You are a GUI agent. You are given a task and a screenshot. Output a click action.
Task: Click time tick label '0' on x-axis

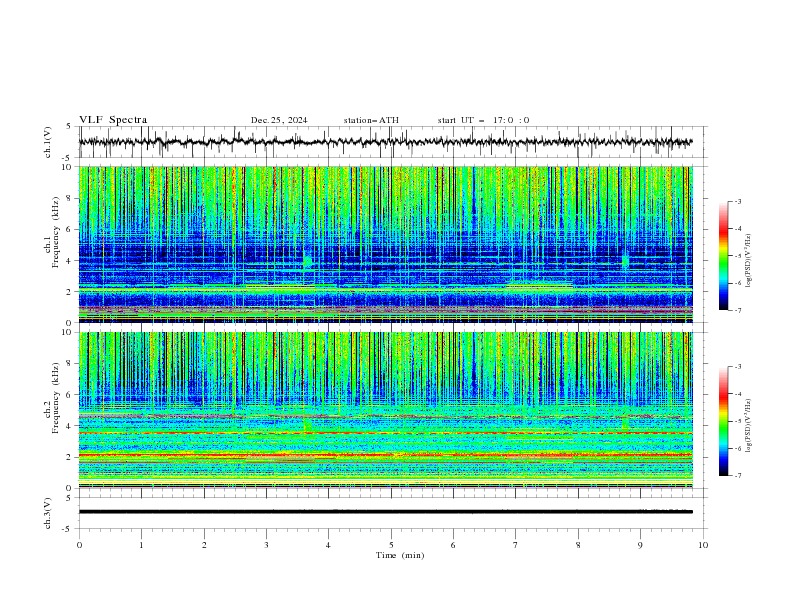click(x=79, y=545)
